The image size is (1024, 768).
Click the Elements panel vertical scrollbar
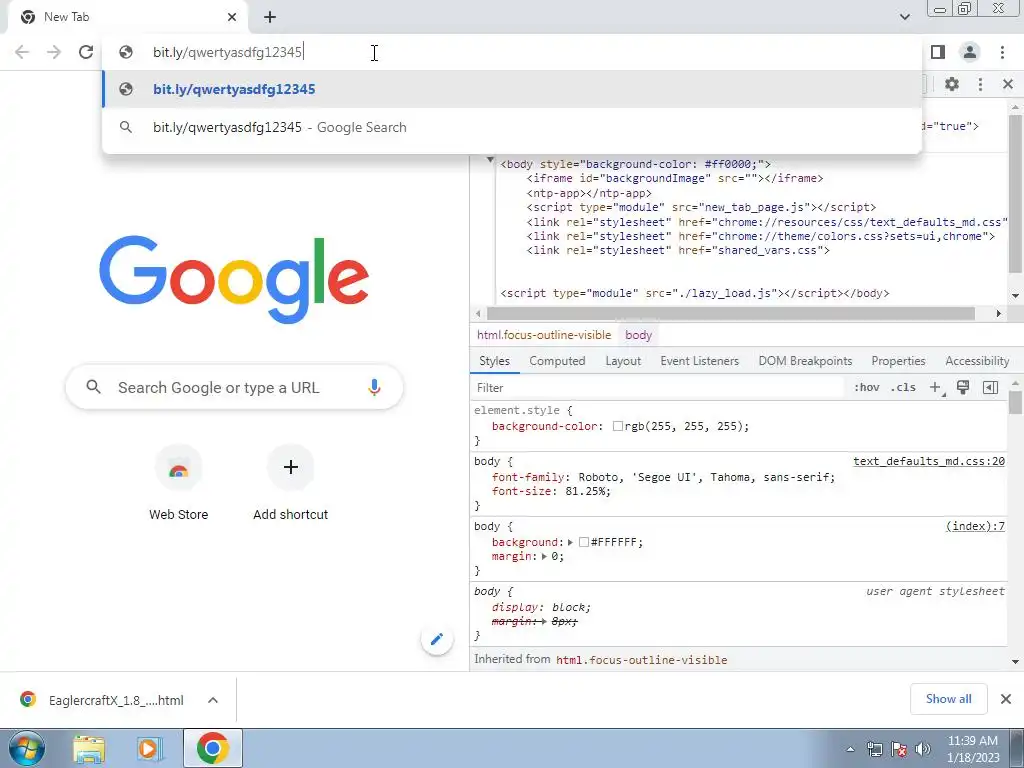pyautogui.click(x=1015, y=195)
